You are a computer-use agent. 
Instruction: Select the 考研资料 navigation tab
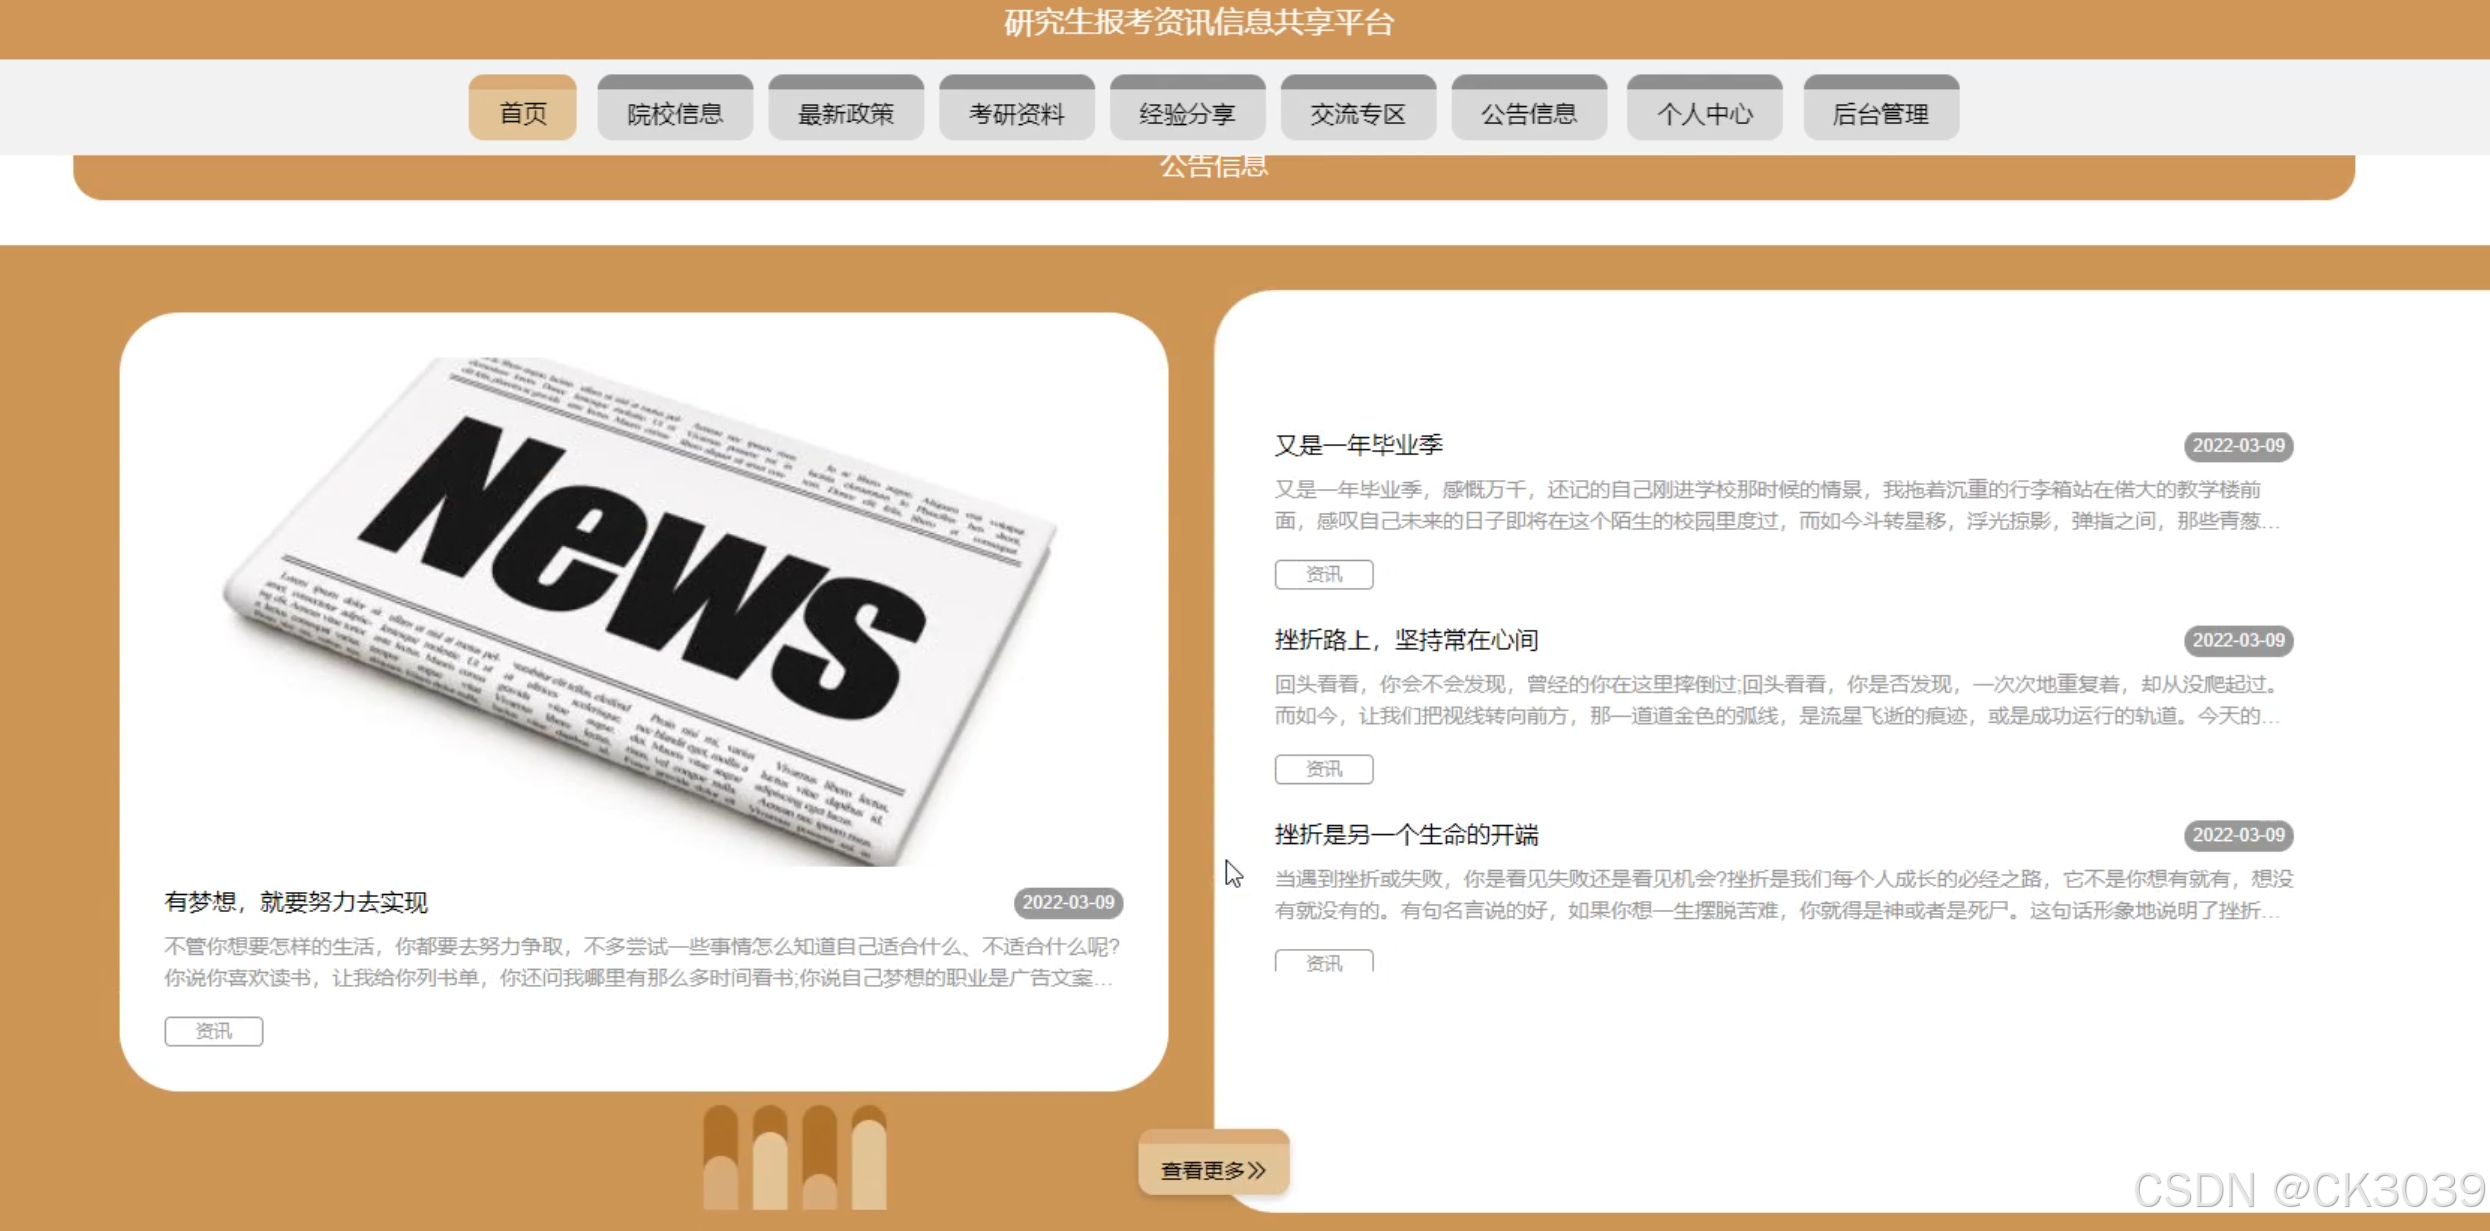coord(1016,112)
